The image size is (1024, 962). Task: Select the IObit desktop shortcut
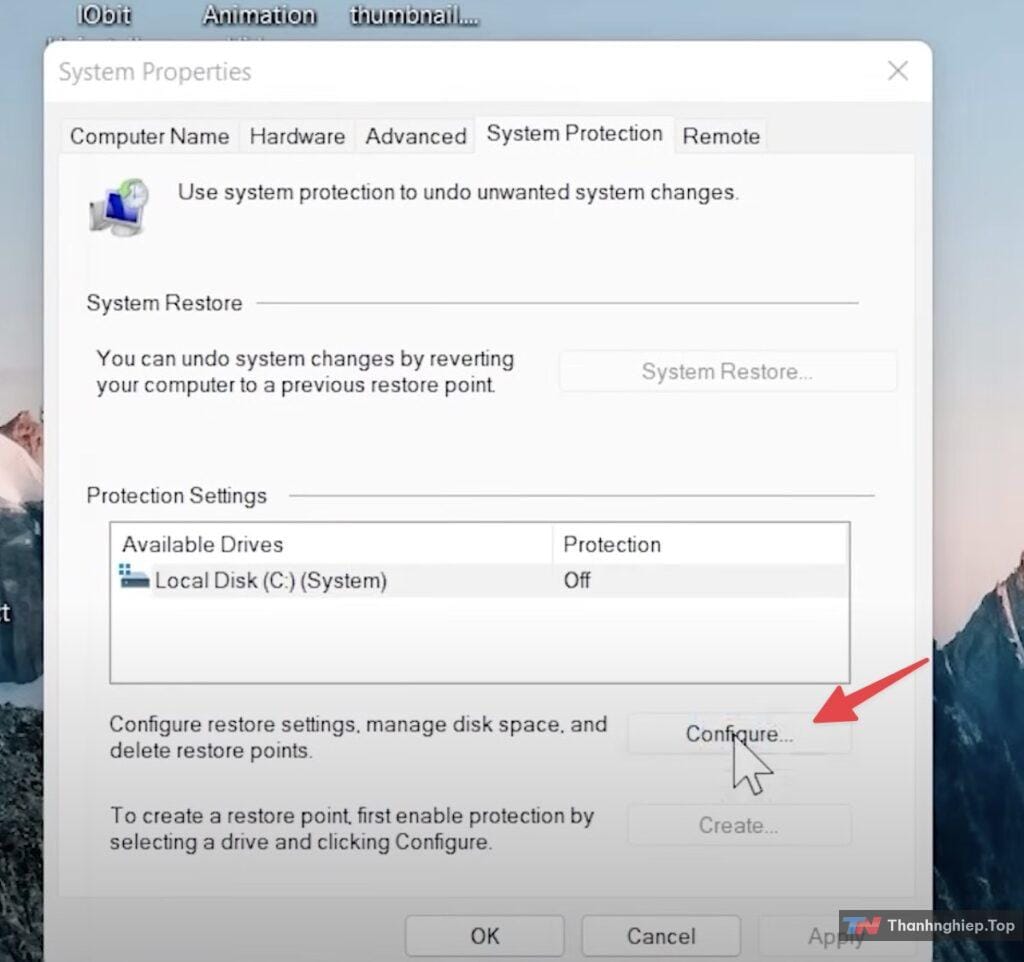click(x=104, y=15)
